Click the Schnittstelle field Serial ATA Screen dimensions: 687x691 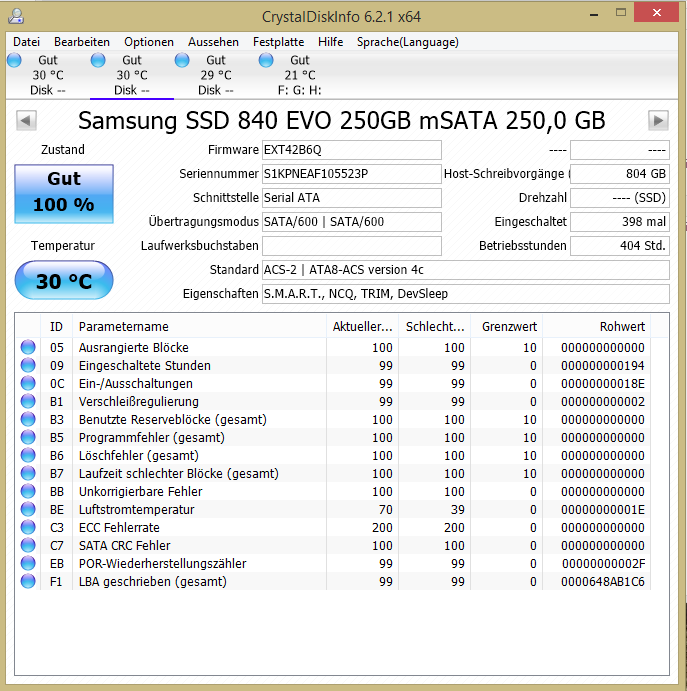(352, 198)
